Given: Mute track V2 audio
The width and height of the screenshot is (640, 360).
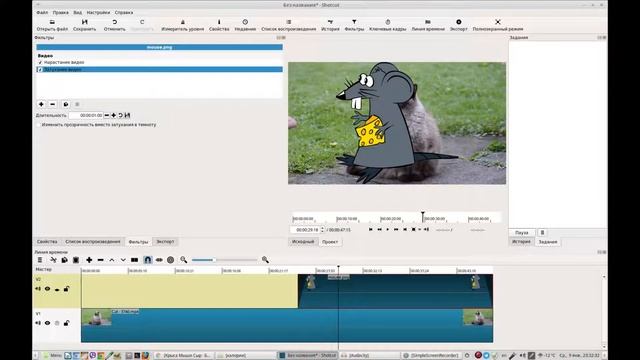Looking at the screenshot, I should pos(38,289).
